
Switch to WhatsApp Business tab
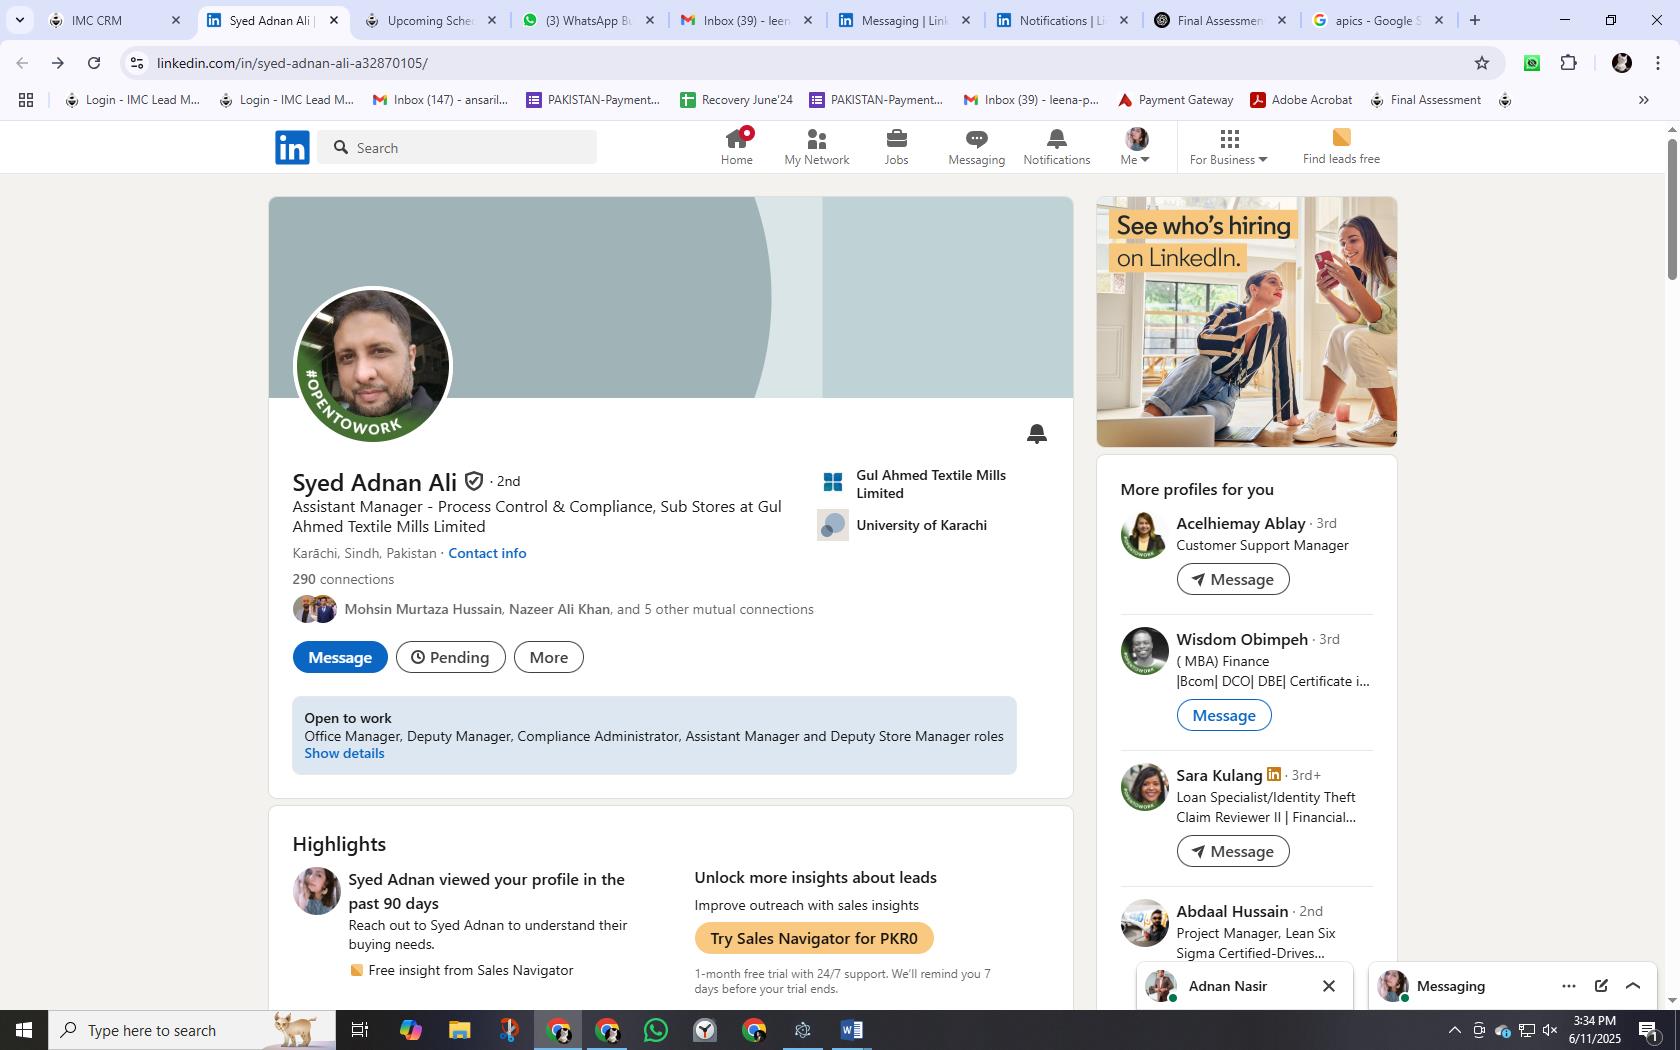coord(588,20)
